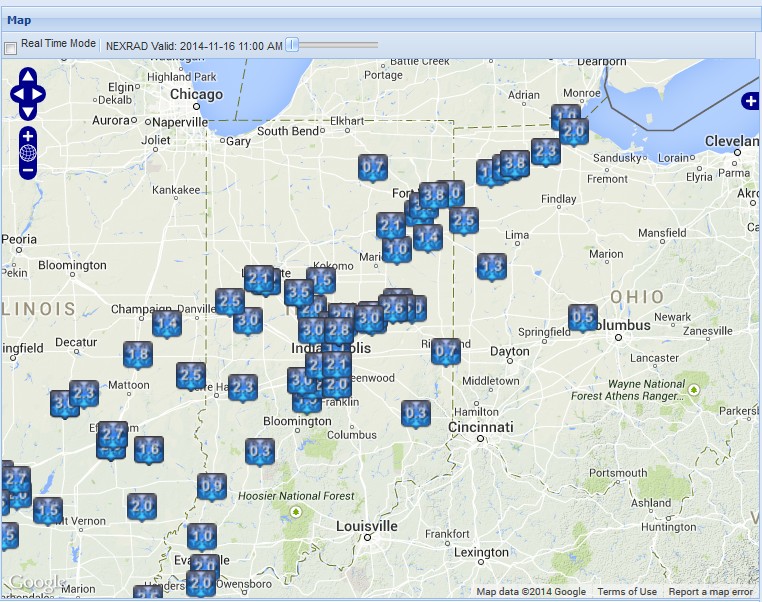Click Report a map error link
The width and height of the screenshot is (762, 602).
[x=710, y=592]
